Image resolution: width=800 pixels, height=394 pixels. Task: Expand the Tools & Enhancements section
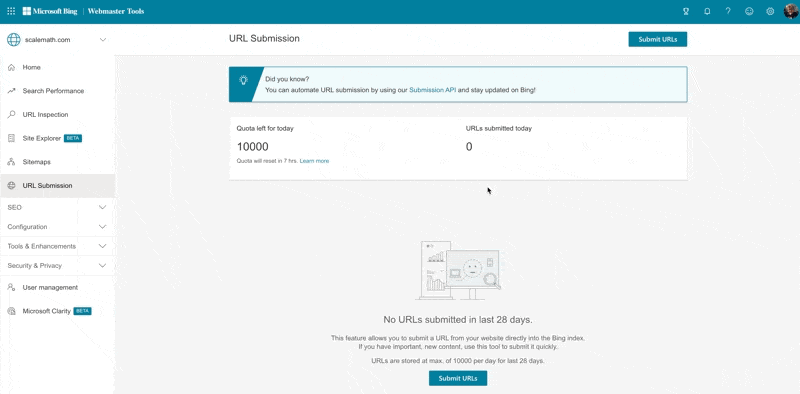tap(57, 246)
